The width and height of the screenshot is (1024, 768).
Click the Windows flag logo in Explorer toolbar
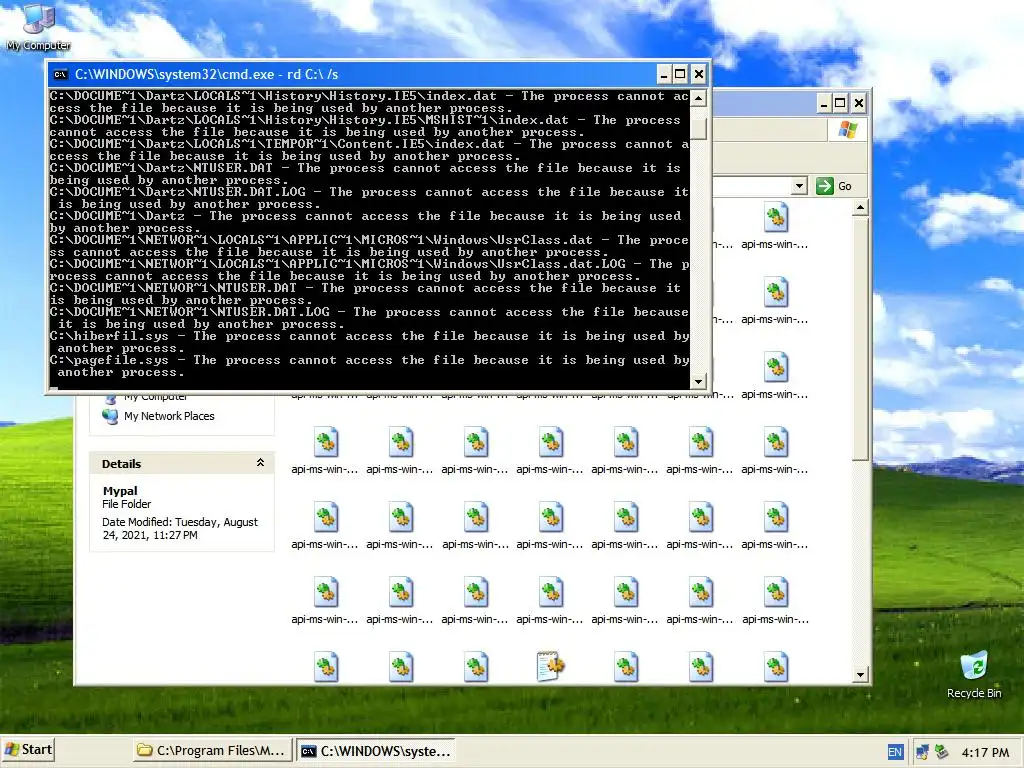(848, 129)
